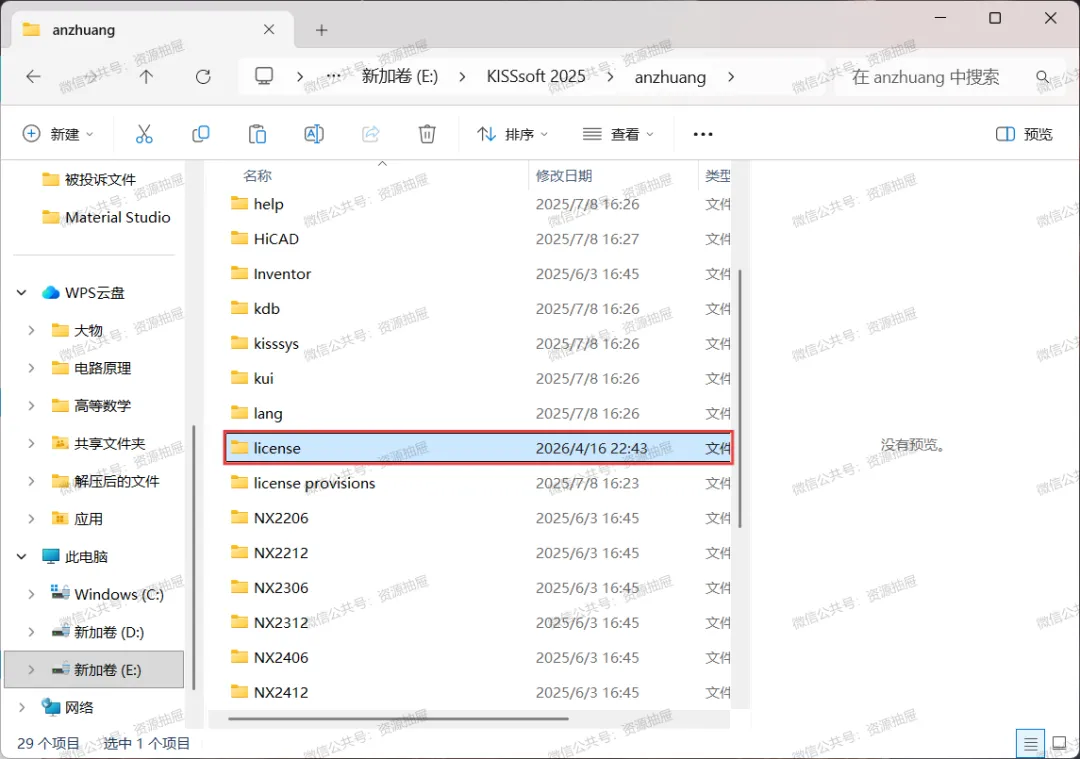
Task: Go back with the back arrow
Action: pyautogui.click(x=33, y=76)
